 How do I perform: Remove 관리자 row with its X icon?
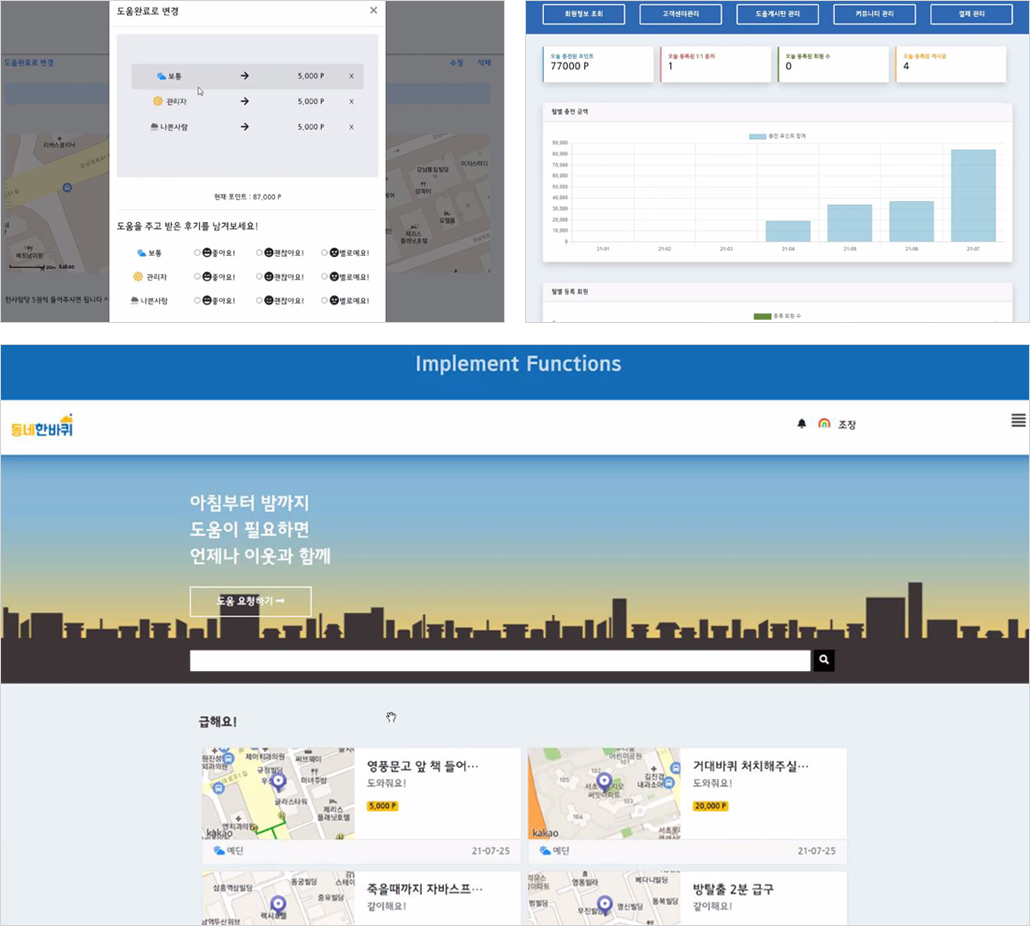(351, 102)
